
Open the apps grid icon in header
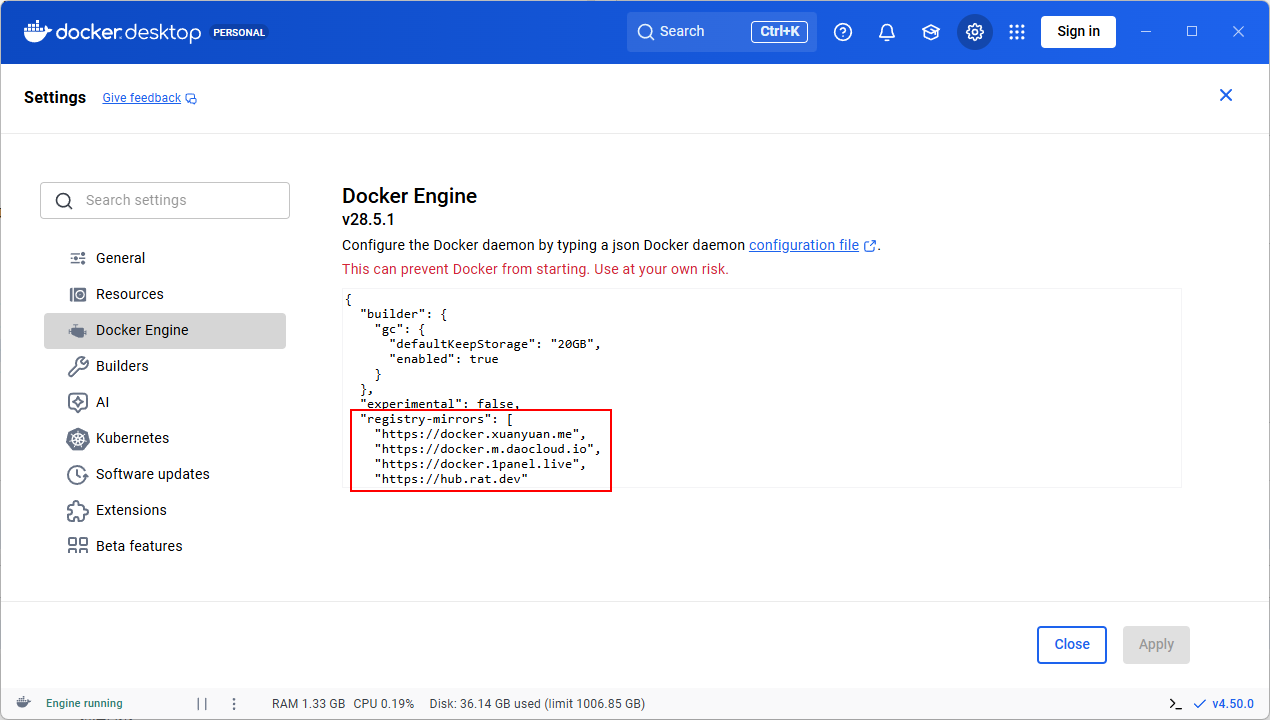coord(1017,32)
